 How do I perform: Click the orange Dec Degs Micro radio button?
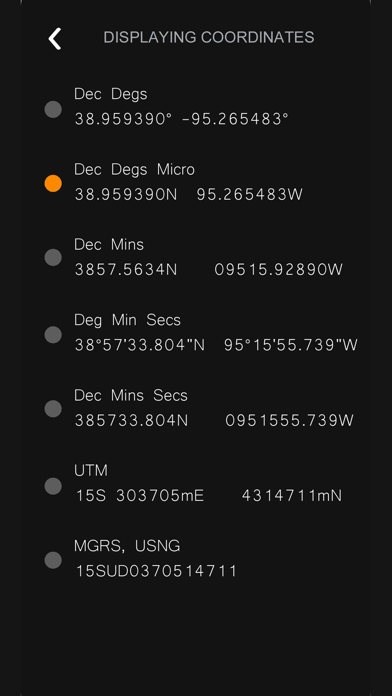53,183
